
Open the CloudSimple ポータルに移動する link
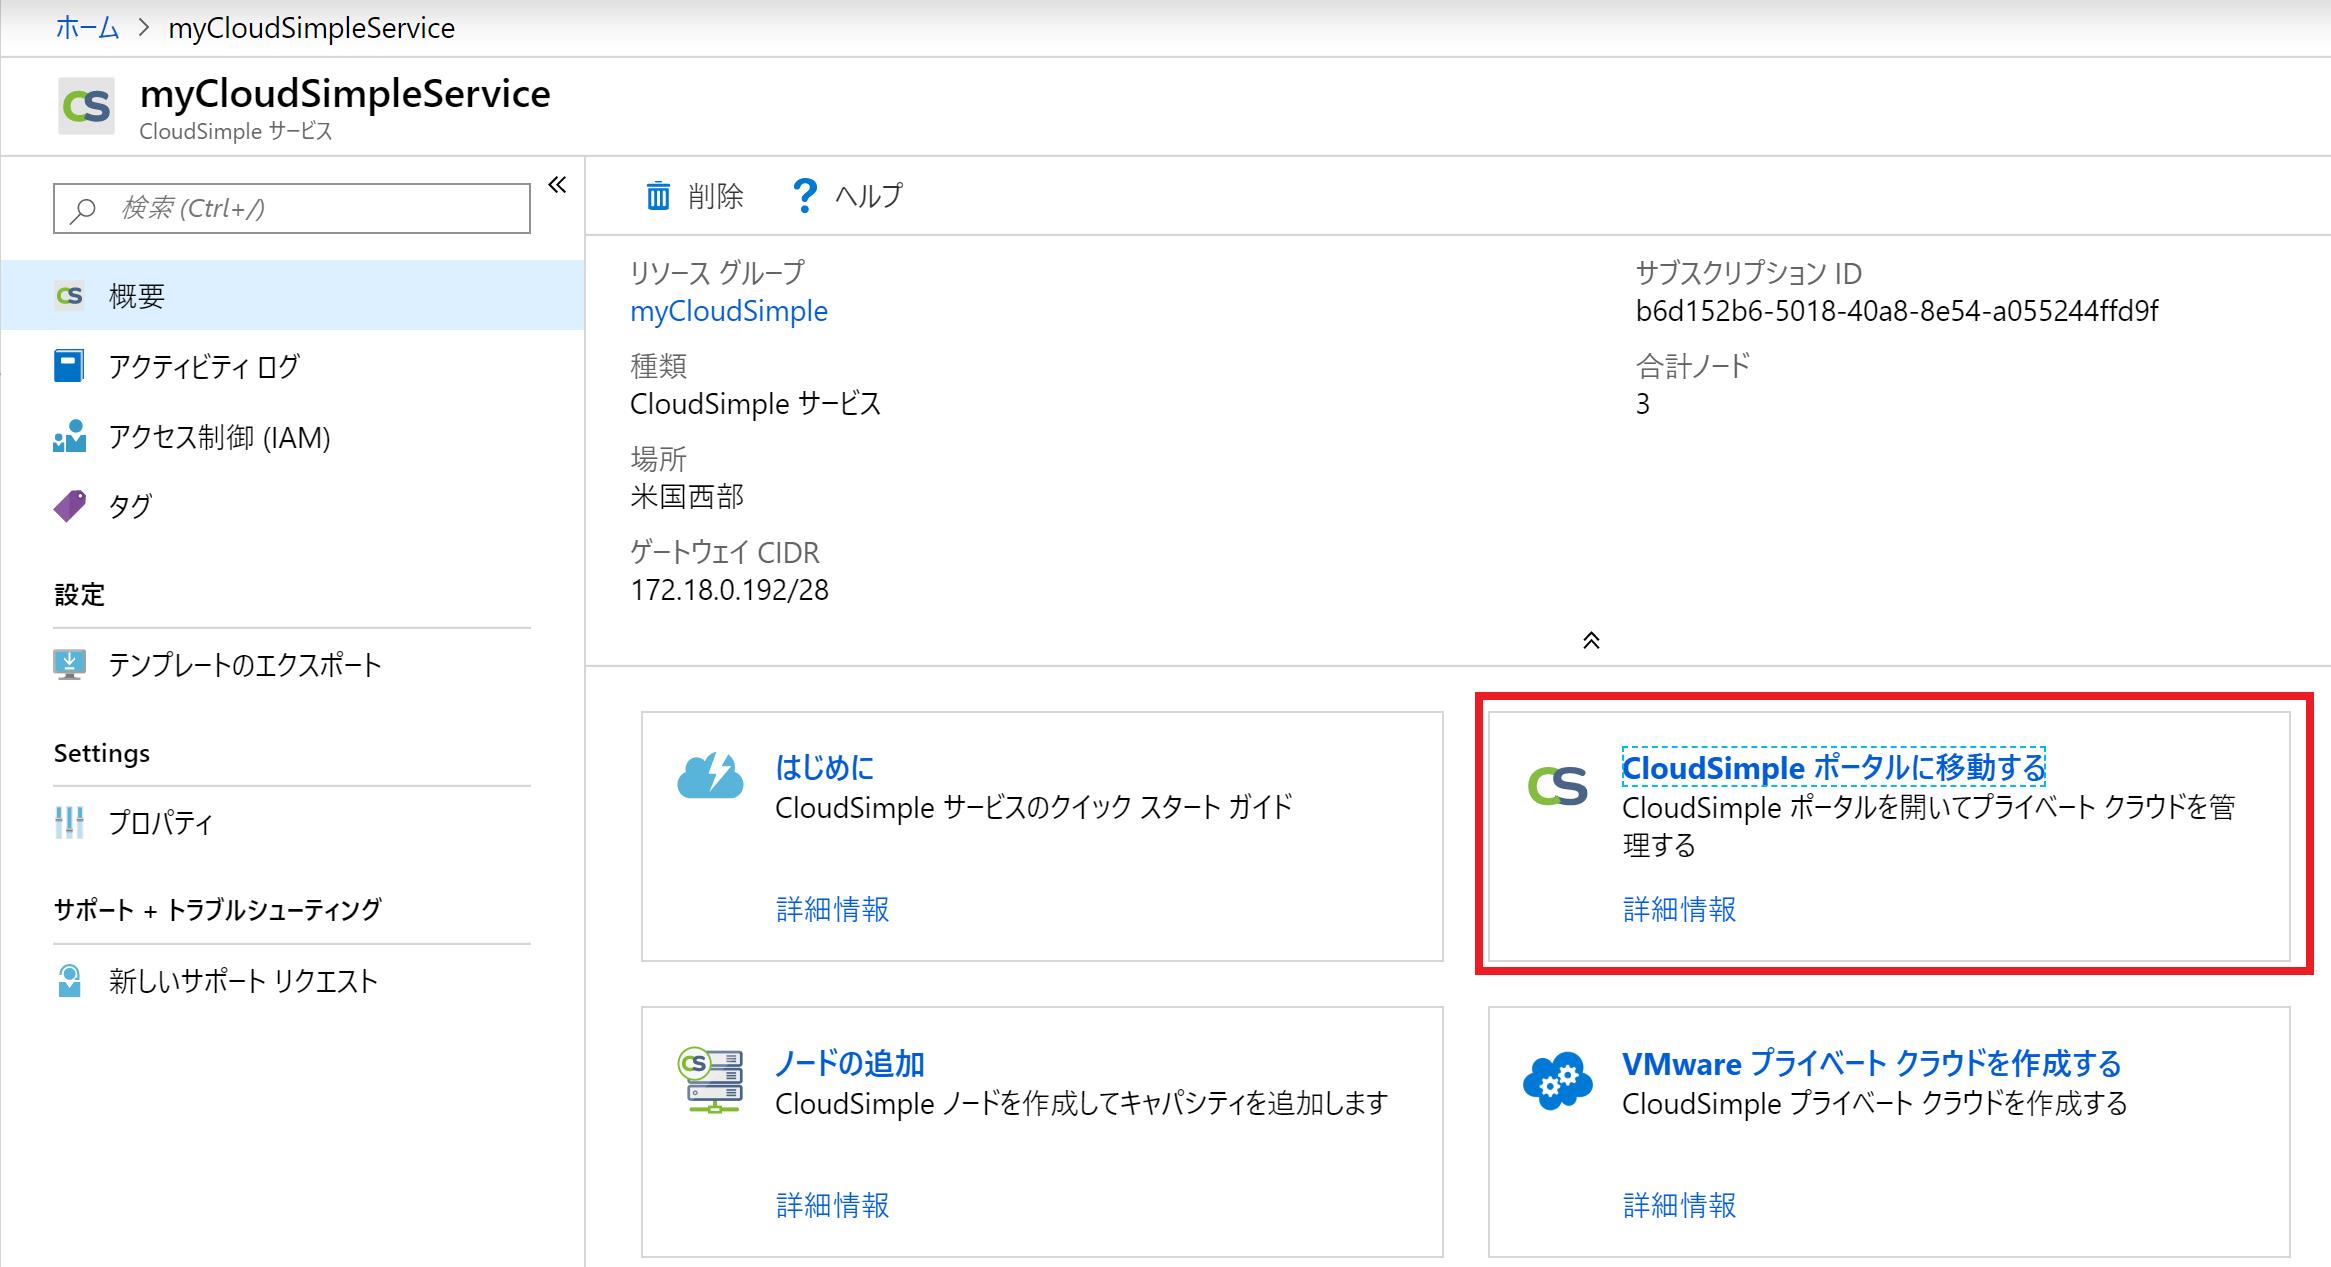(x=1833, y=768)
